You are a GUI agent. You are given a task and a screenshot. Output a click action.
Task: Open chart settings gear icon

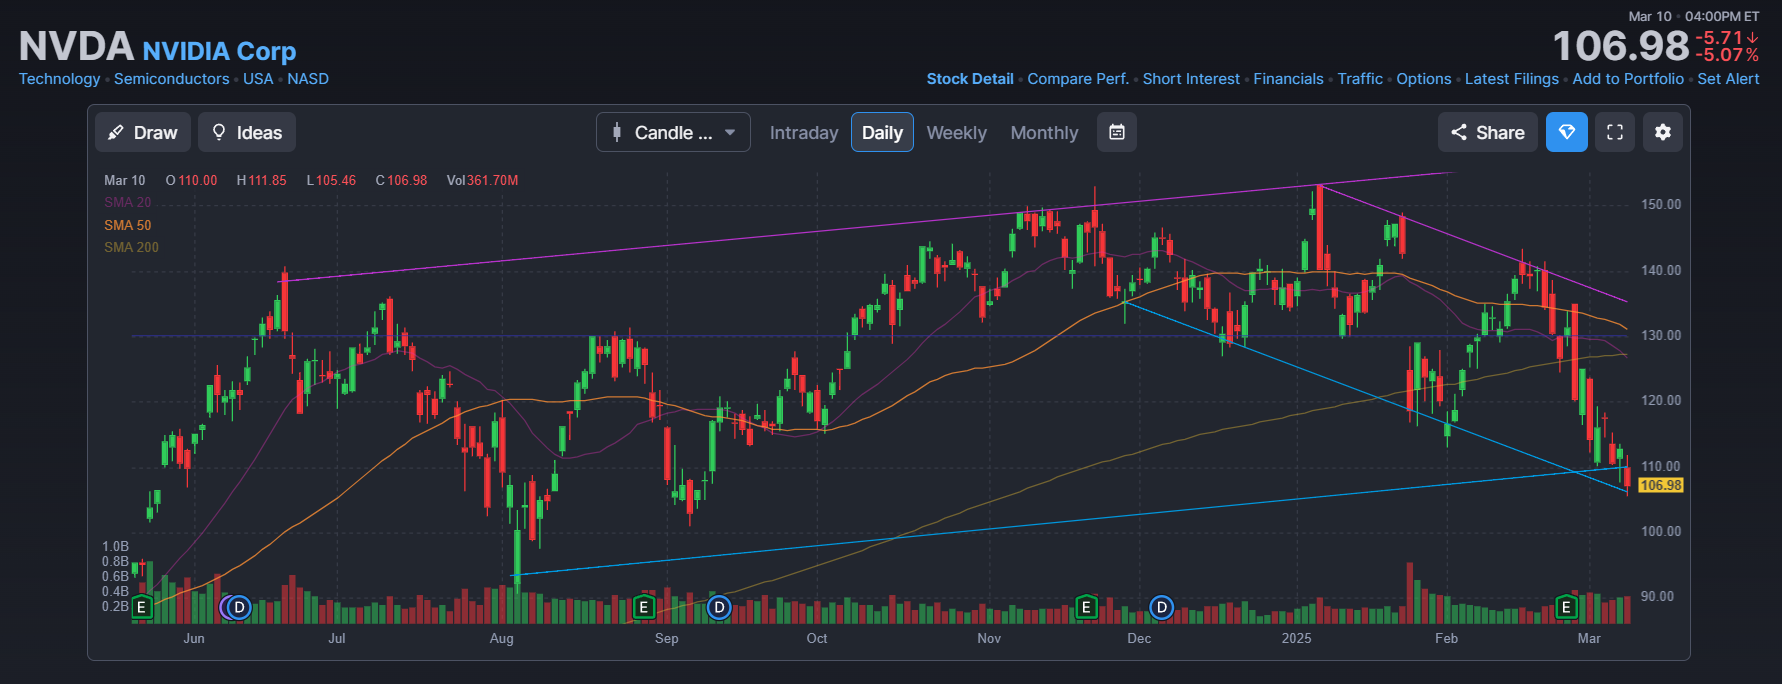1663,132
